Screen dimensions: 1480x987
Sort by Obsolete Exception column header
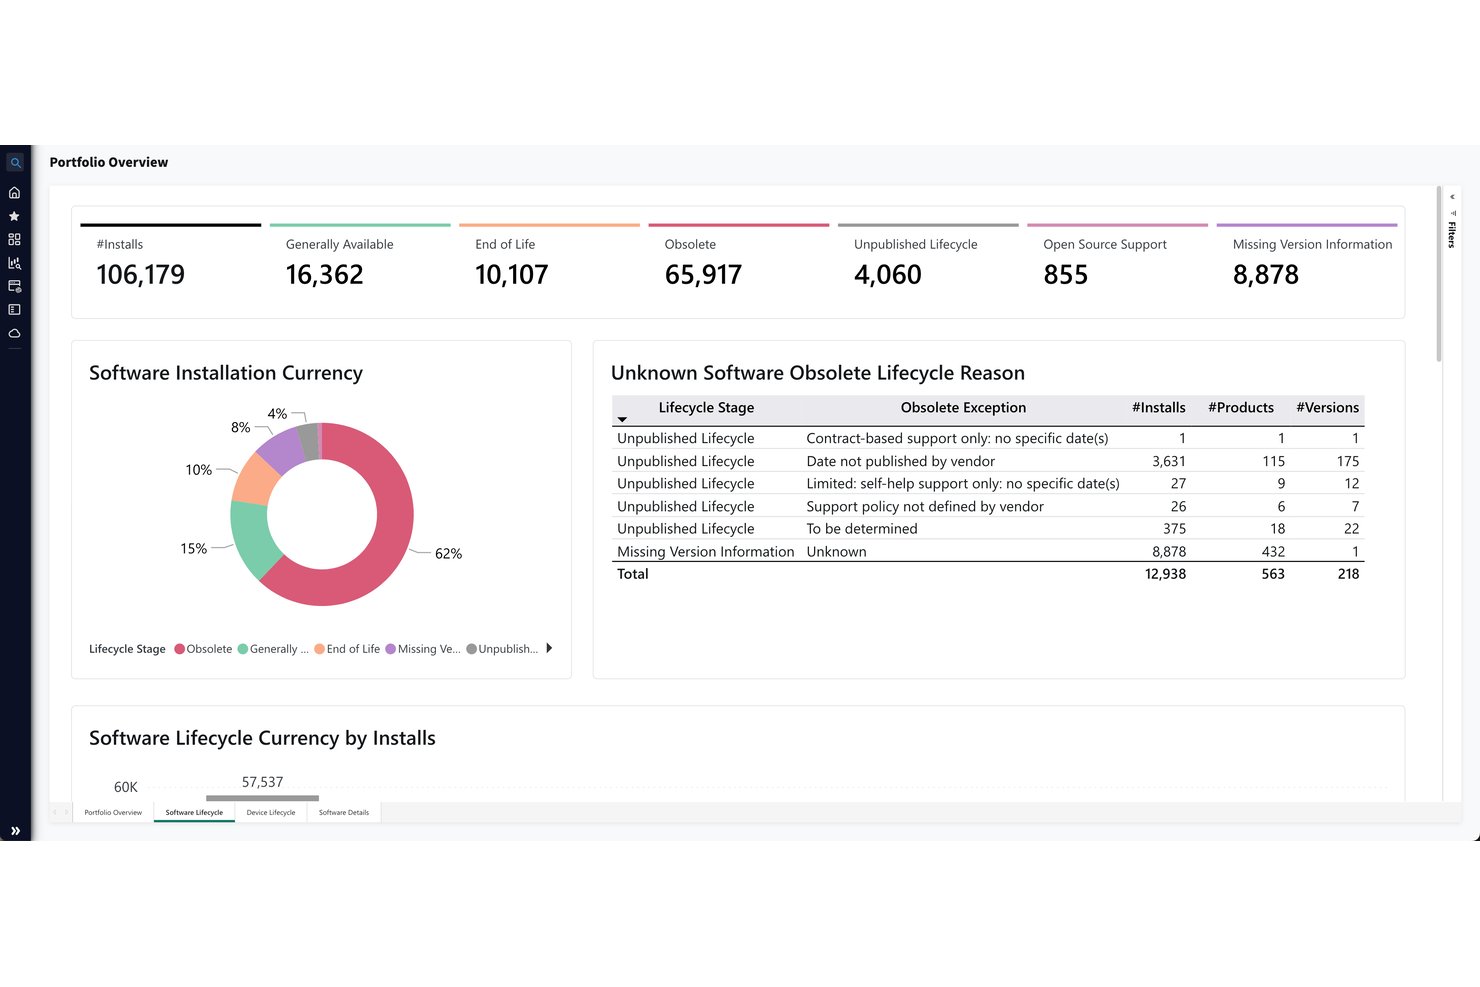963,408
